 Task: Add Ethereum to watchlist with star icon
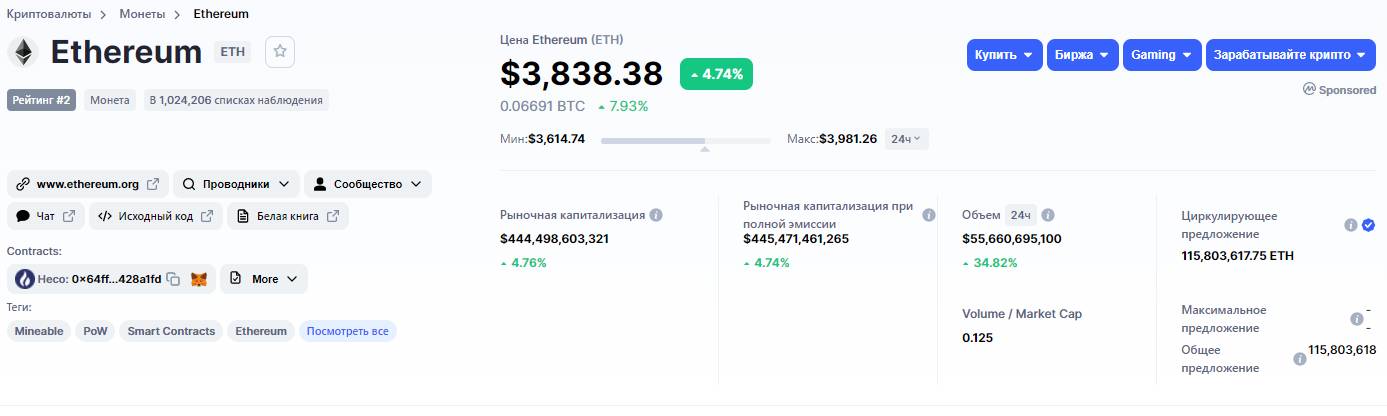click(280, 52)
